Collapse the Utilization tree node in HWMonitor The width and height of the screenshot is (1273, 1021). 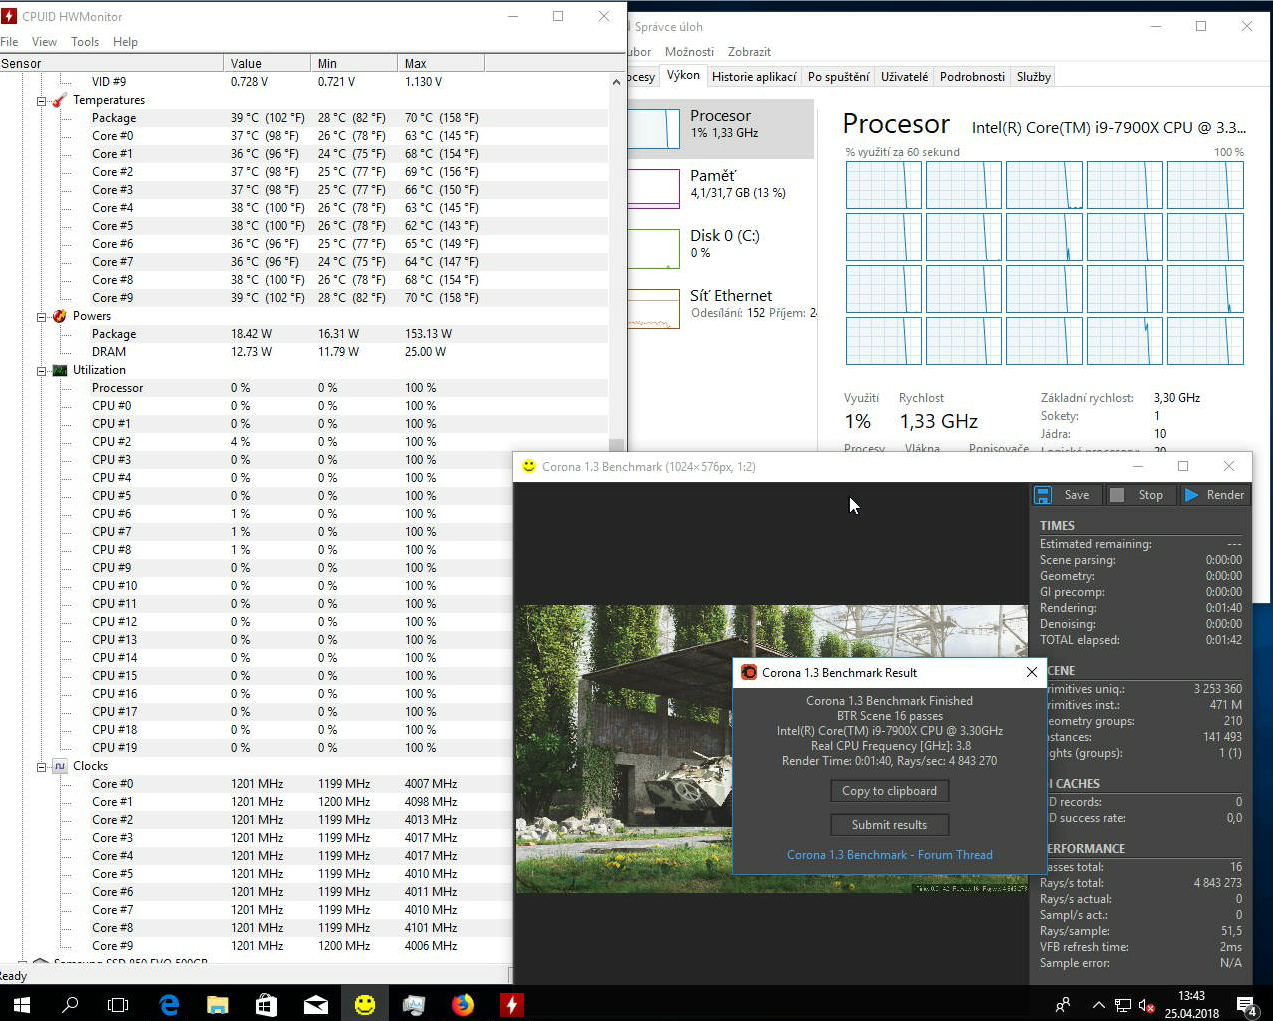[x=42, y=371]
